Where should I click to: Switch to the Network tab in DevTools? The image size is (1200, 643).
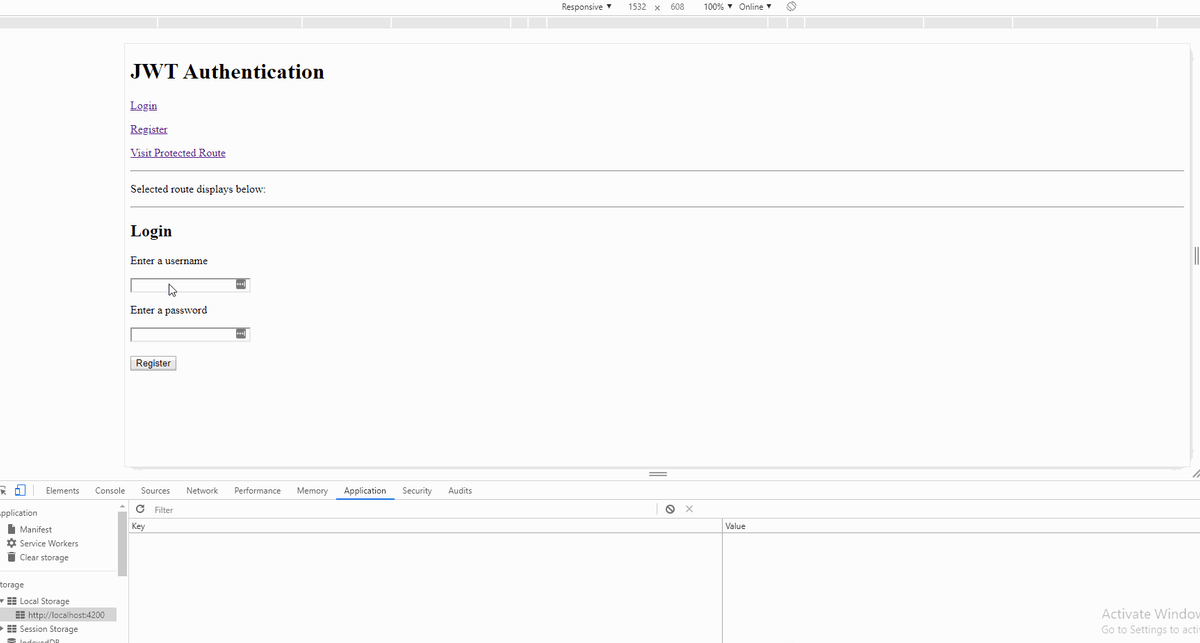click(202, 490)
